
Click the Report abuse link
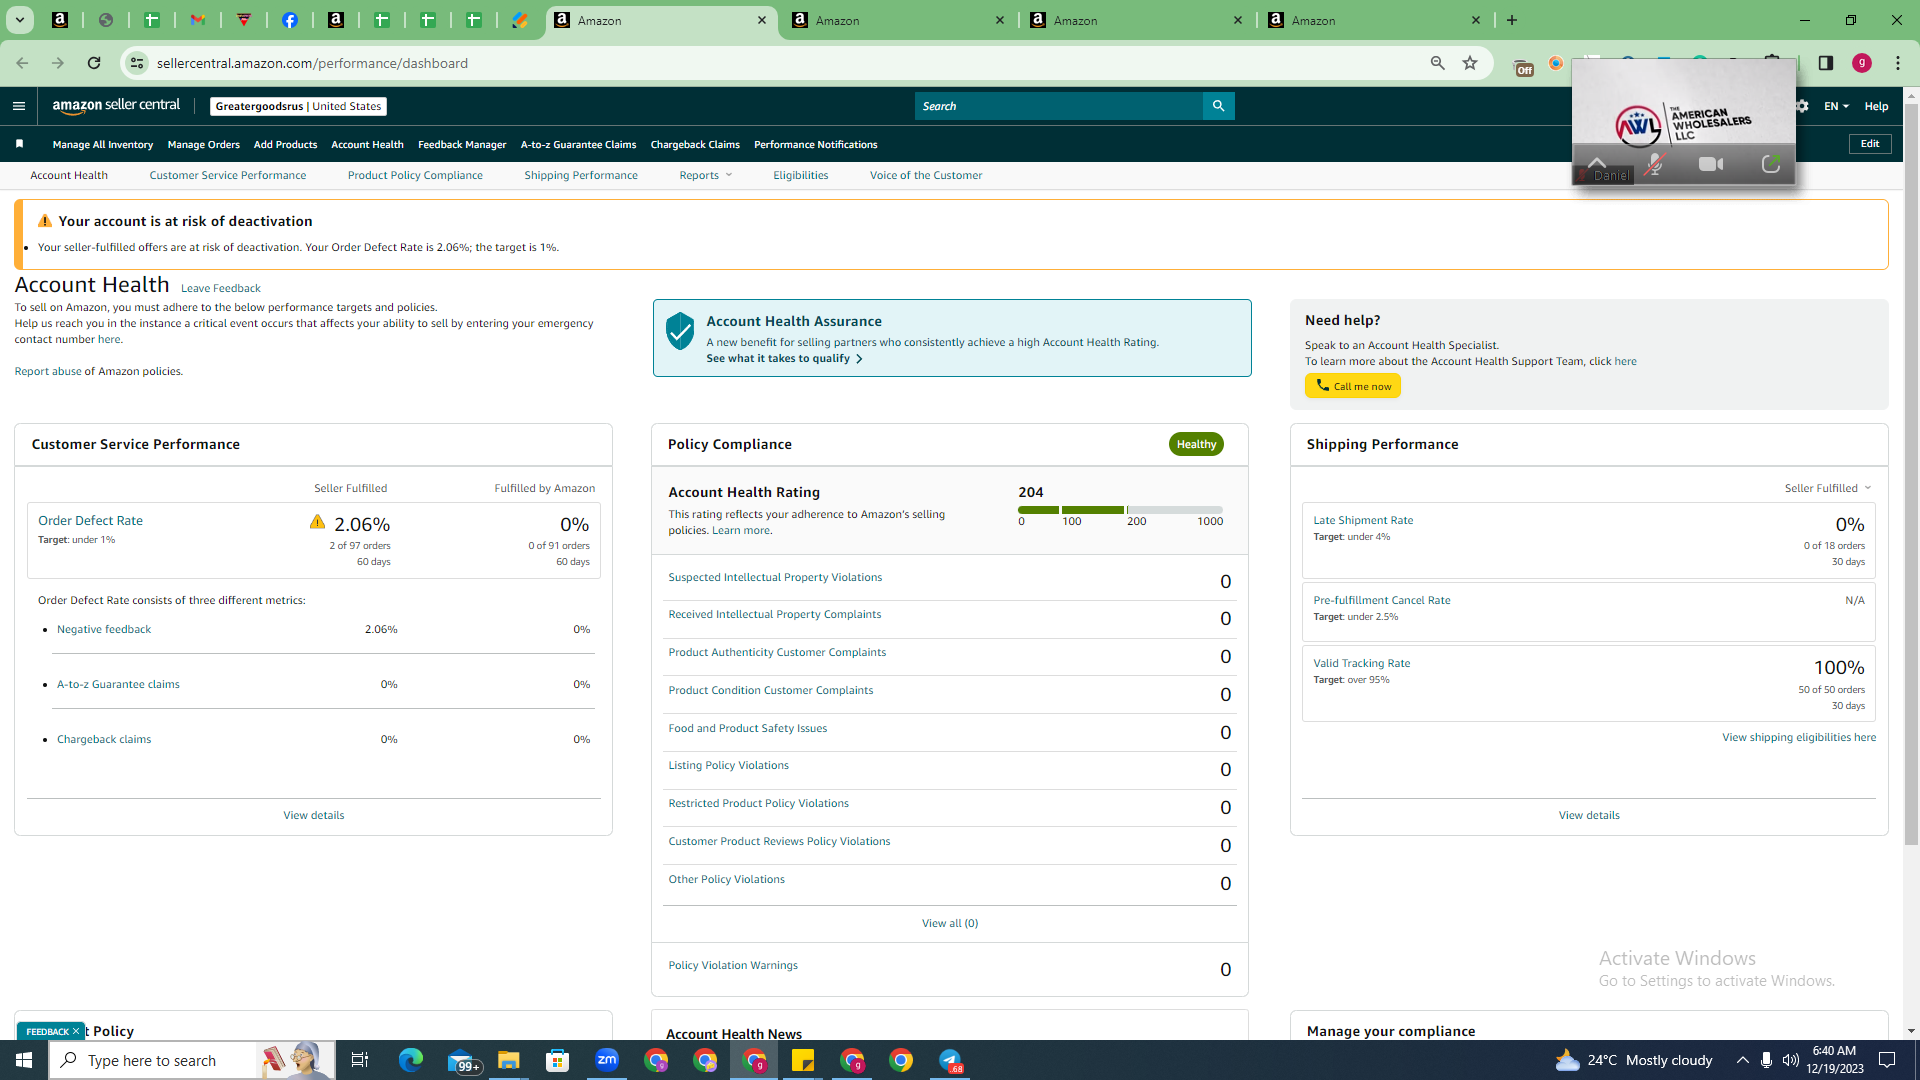coord(48,371)
